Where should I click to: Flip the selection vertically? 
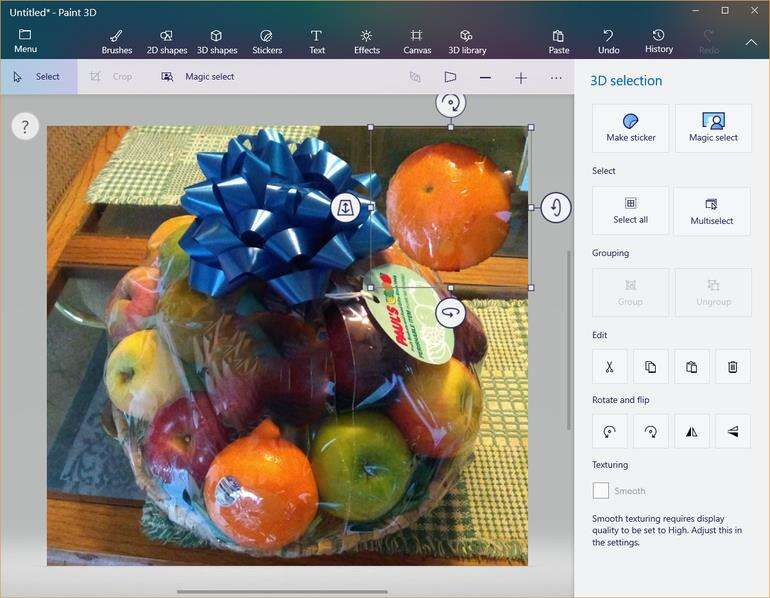tap(733, 432)
